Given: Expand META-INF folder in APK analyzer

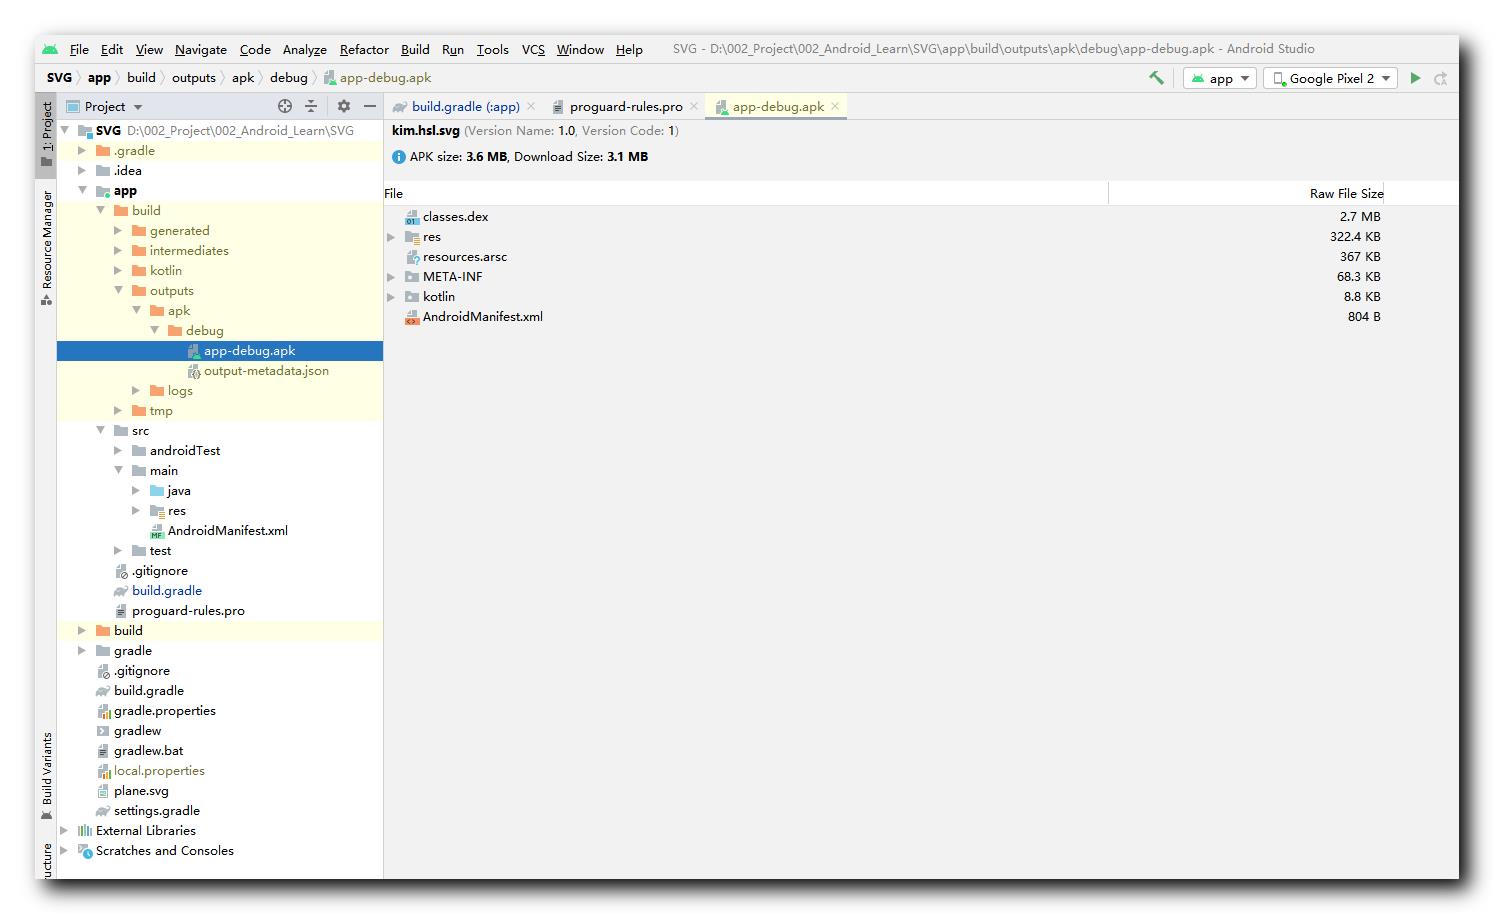Looking at the screenshot, I should pyautogui.click(x=391, y=277).
